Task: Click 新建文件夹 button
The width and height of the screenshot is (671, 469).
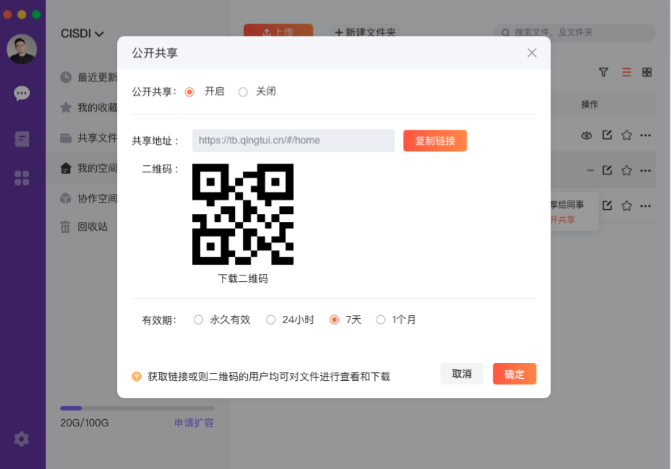Action: (x=365, y=32)
